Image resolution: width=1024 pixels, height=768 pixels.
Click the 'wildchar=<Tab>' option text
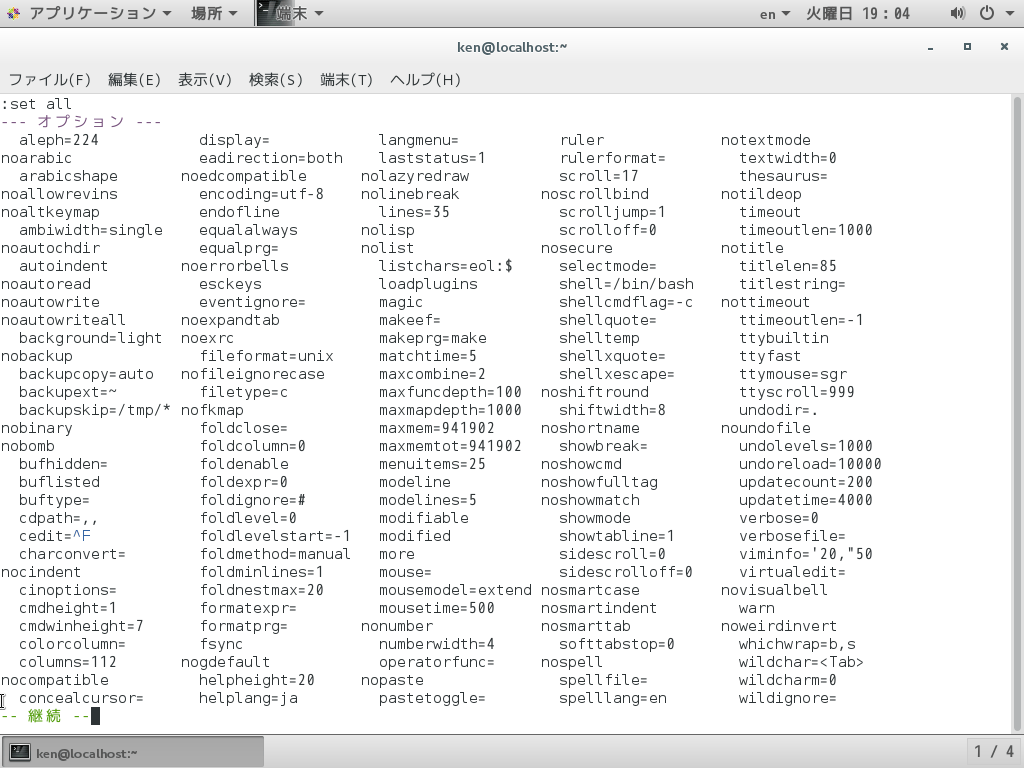pos(801,662)
